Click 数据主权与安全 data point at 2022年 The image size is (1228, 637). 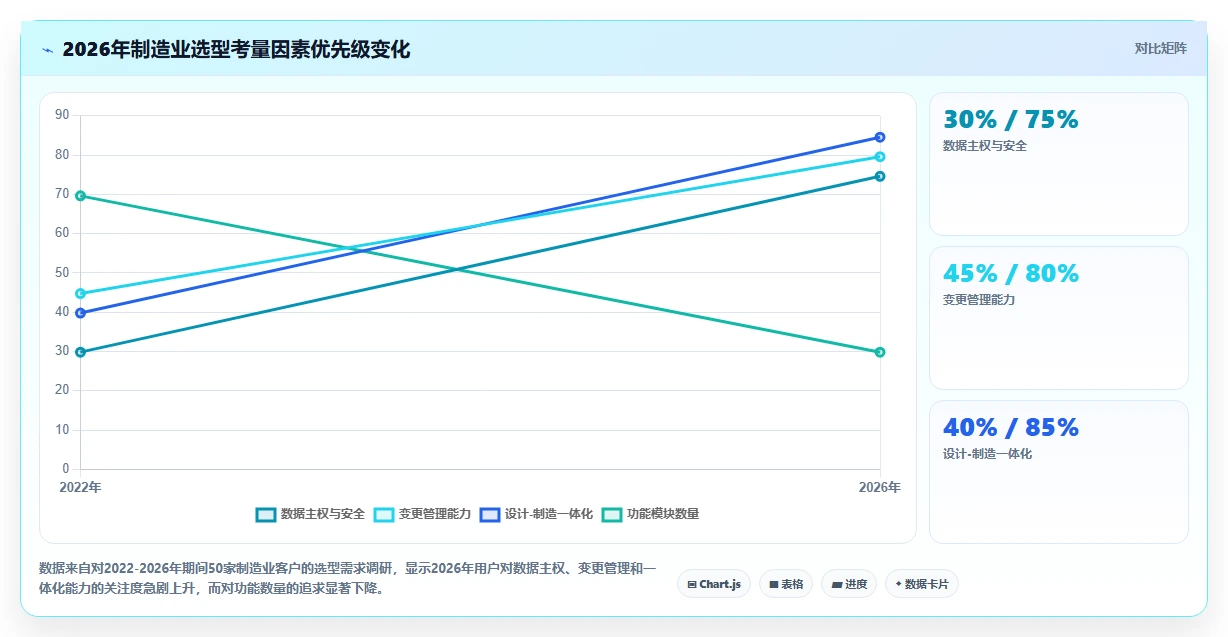(80, 352)
